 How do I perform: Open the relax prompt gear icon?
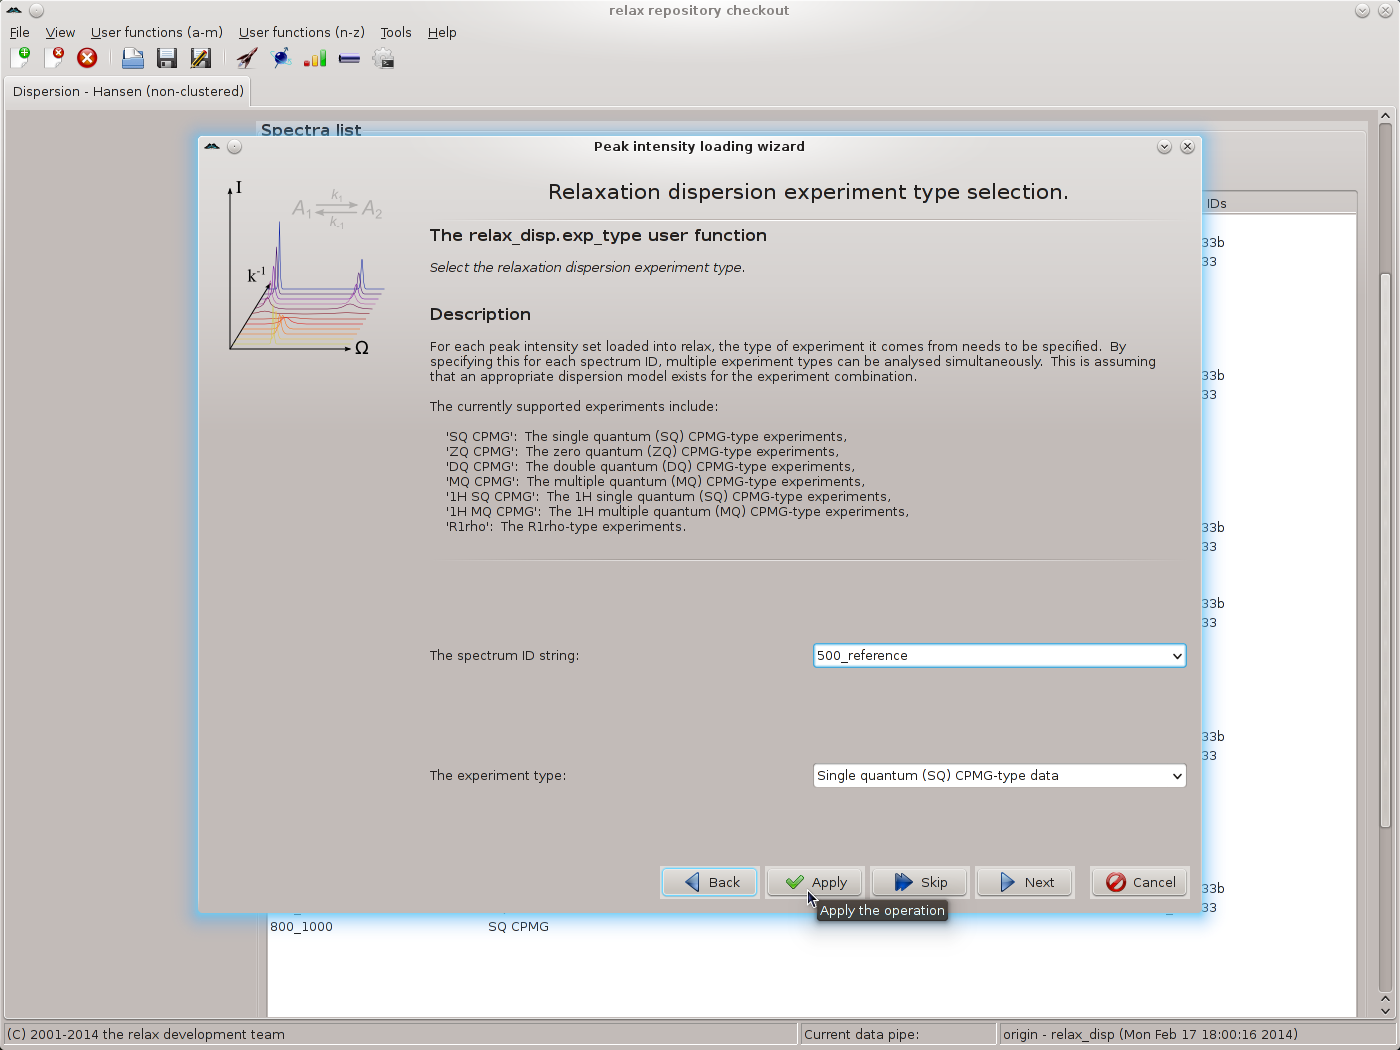pos(383,58)
